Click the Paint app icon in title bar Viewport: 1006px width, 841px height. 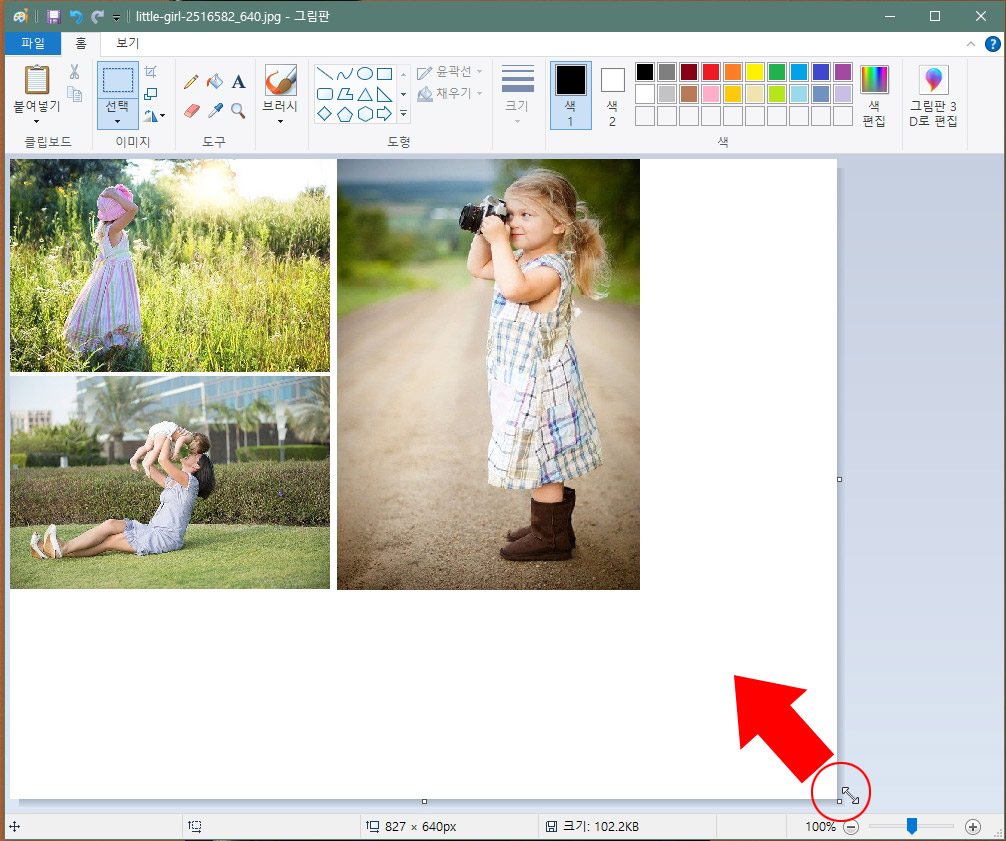point(21,17)
